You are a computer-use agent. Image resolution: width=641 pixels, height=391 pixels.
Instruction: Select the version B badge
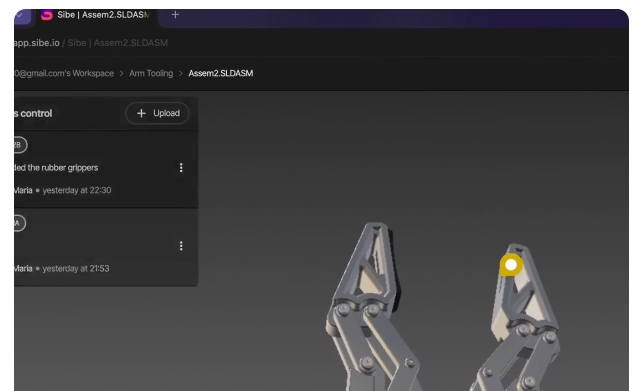(x=20, y=145)
